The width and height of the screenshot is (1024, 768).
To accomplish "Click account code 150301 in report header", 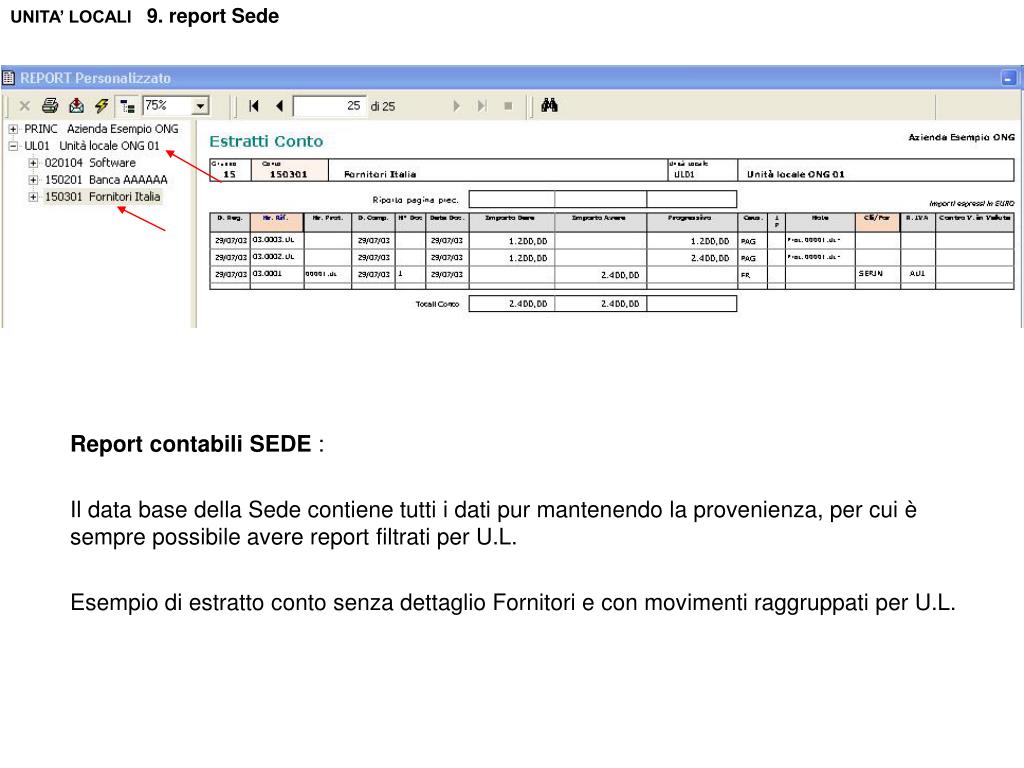I will [288, 174].
